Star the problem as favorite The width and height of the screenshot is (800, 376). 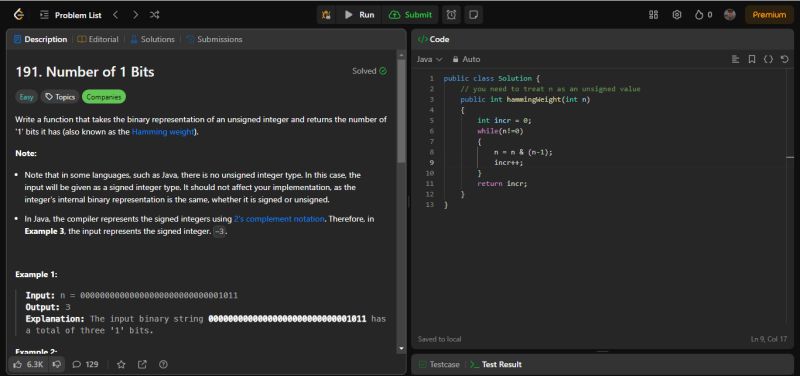point(121,364)
